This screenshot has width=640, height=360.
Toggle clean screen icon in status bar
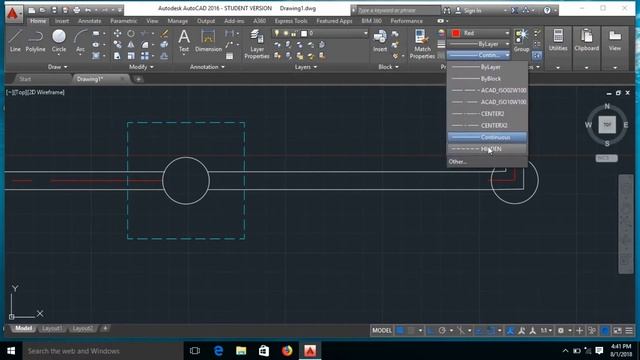tap(618, 331)
